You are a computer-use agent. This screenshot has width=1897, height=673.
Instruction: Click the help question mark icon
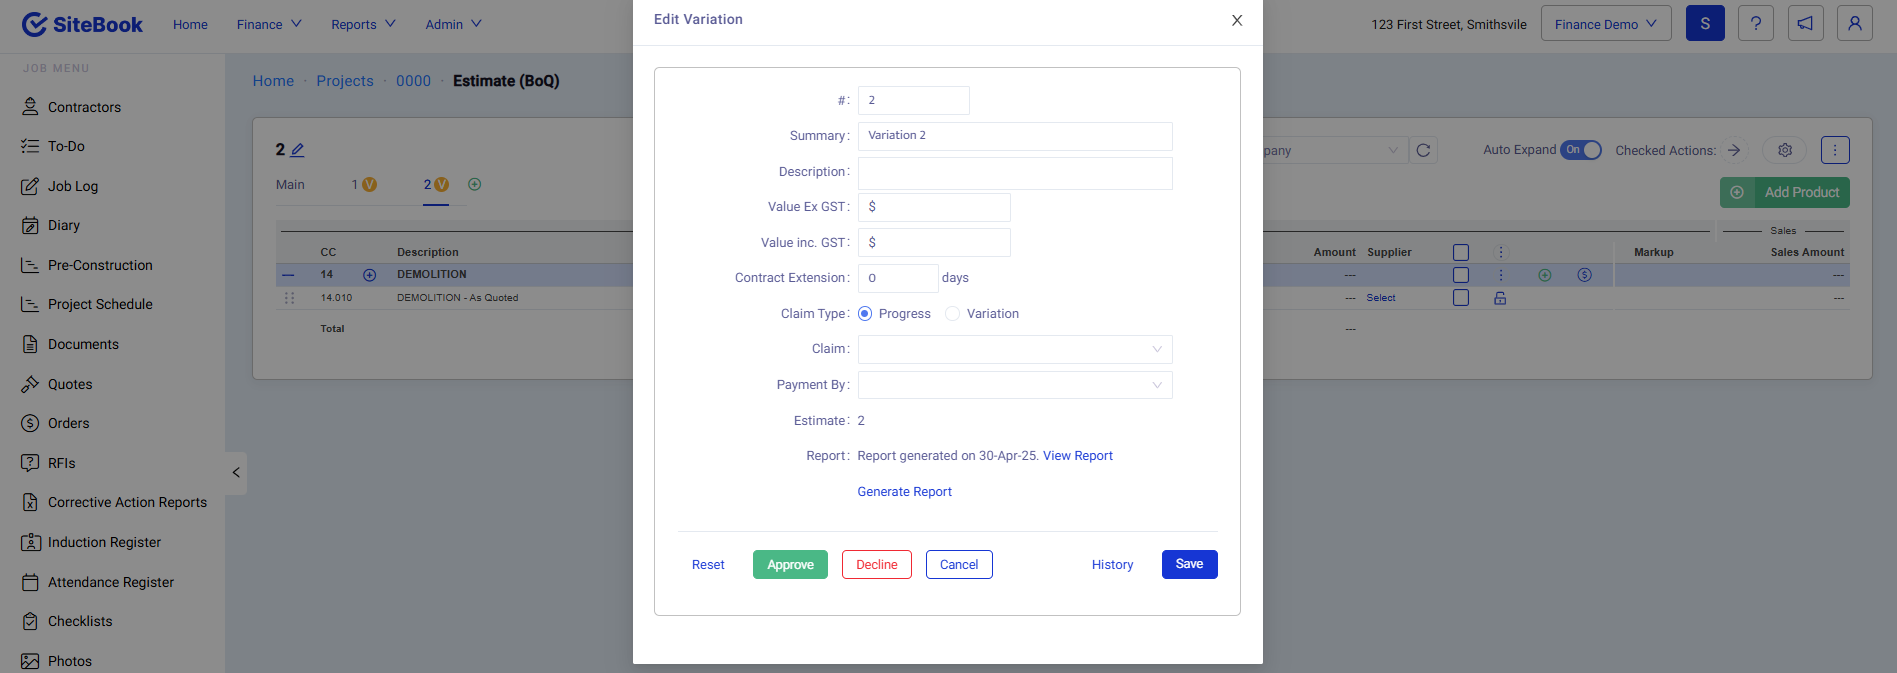[x=1755, y=23]
